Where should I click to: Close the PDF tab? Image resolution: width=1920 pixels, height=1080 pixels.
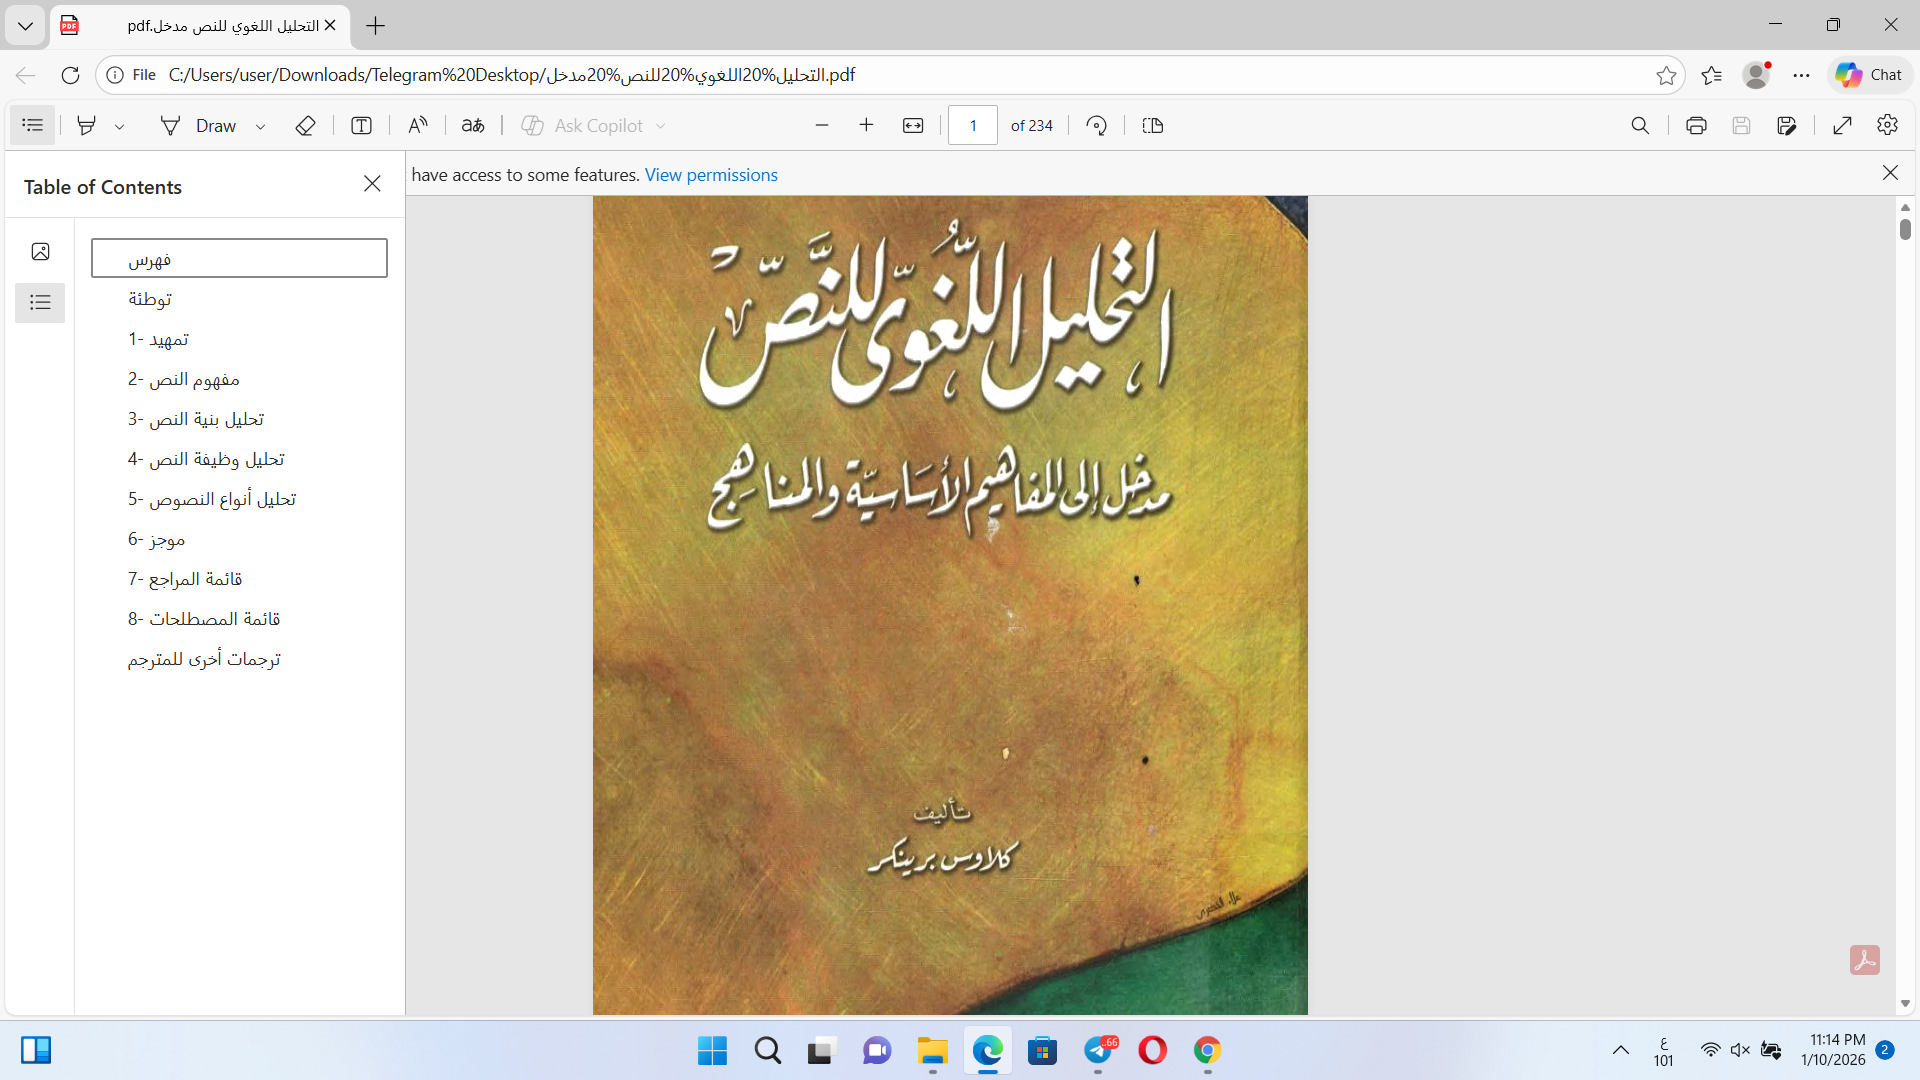(x=330, y=26)
